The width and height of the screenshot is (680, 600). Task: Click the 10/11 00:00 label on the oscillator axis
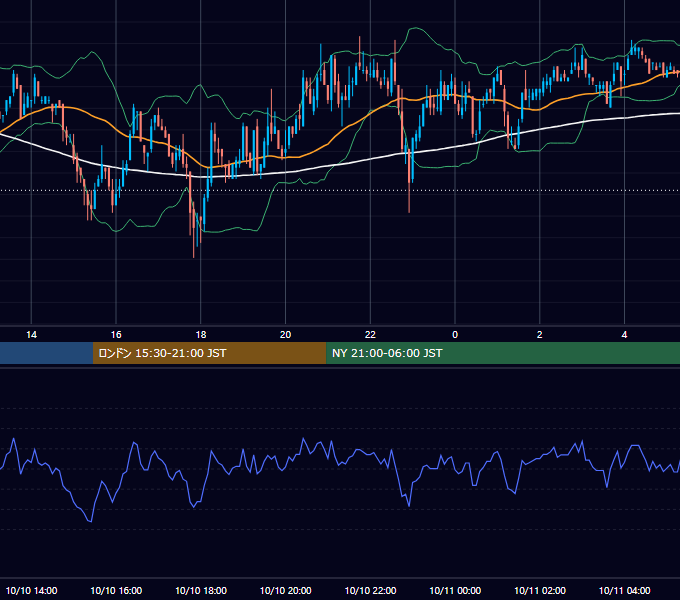coord(455,590)
